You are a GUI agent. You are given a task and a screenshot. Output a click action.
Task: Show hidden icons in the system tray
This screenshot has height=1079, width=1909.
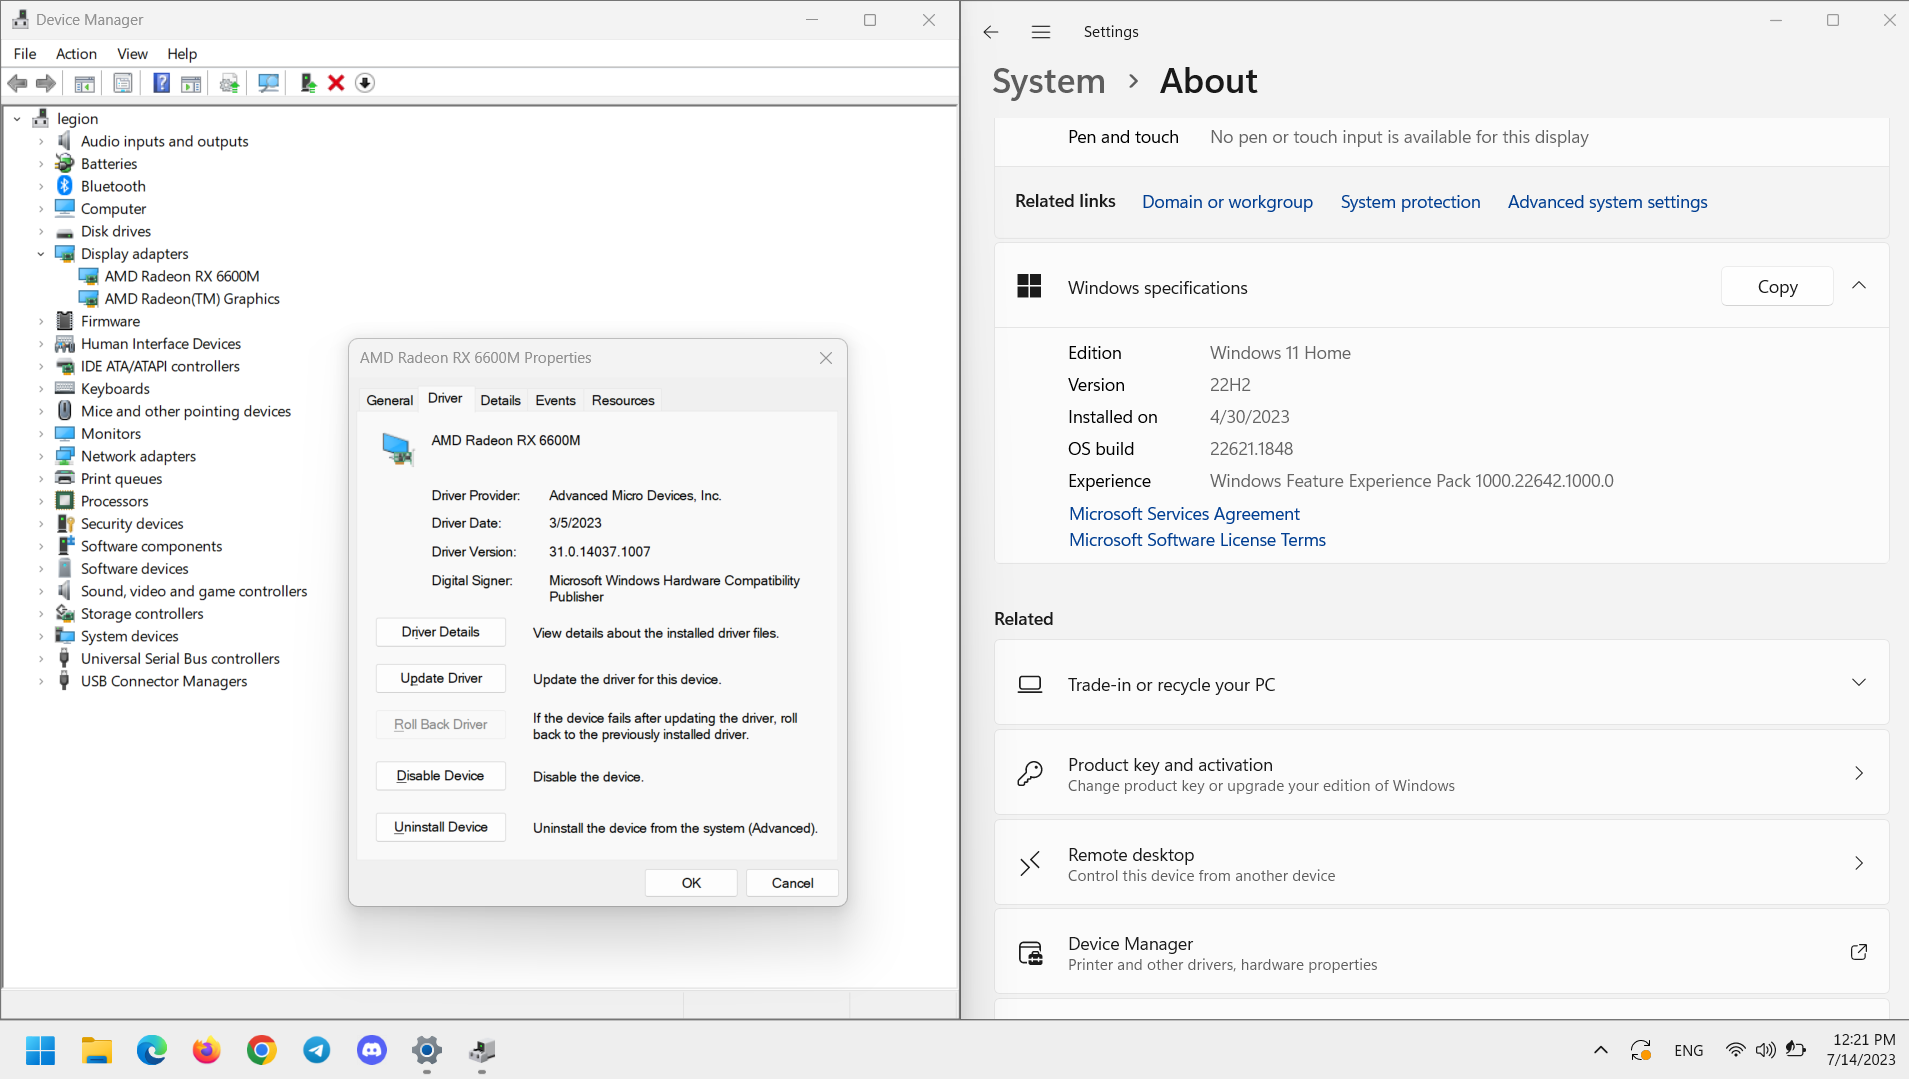pyautogui.click(x=1601, y=1050)
